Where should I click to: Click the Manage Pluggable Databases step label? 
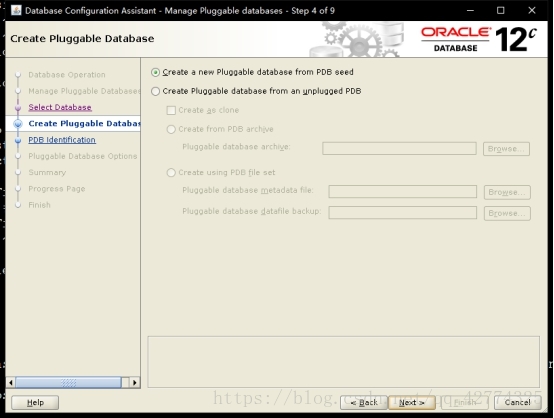(x=84, y=91)
